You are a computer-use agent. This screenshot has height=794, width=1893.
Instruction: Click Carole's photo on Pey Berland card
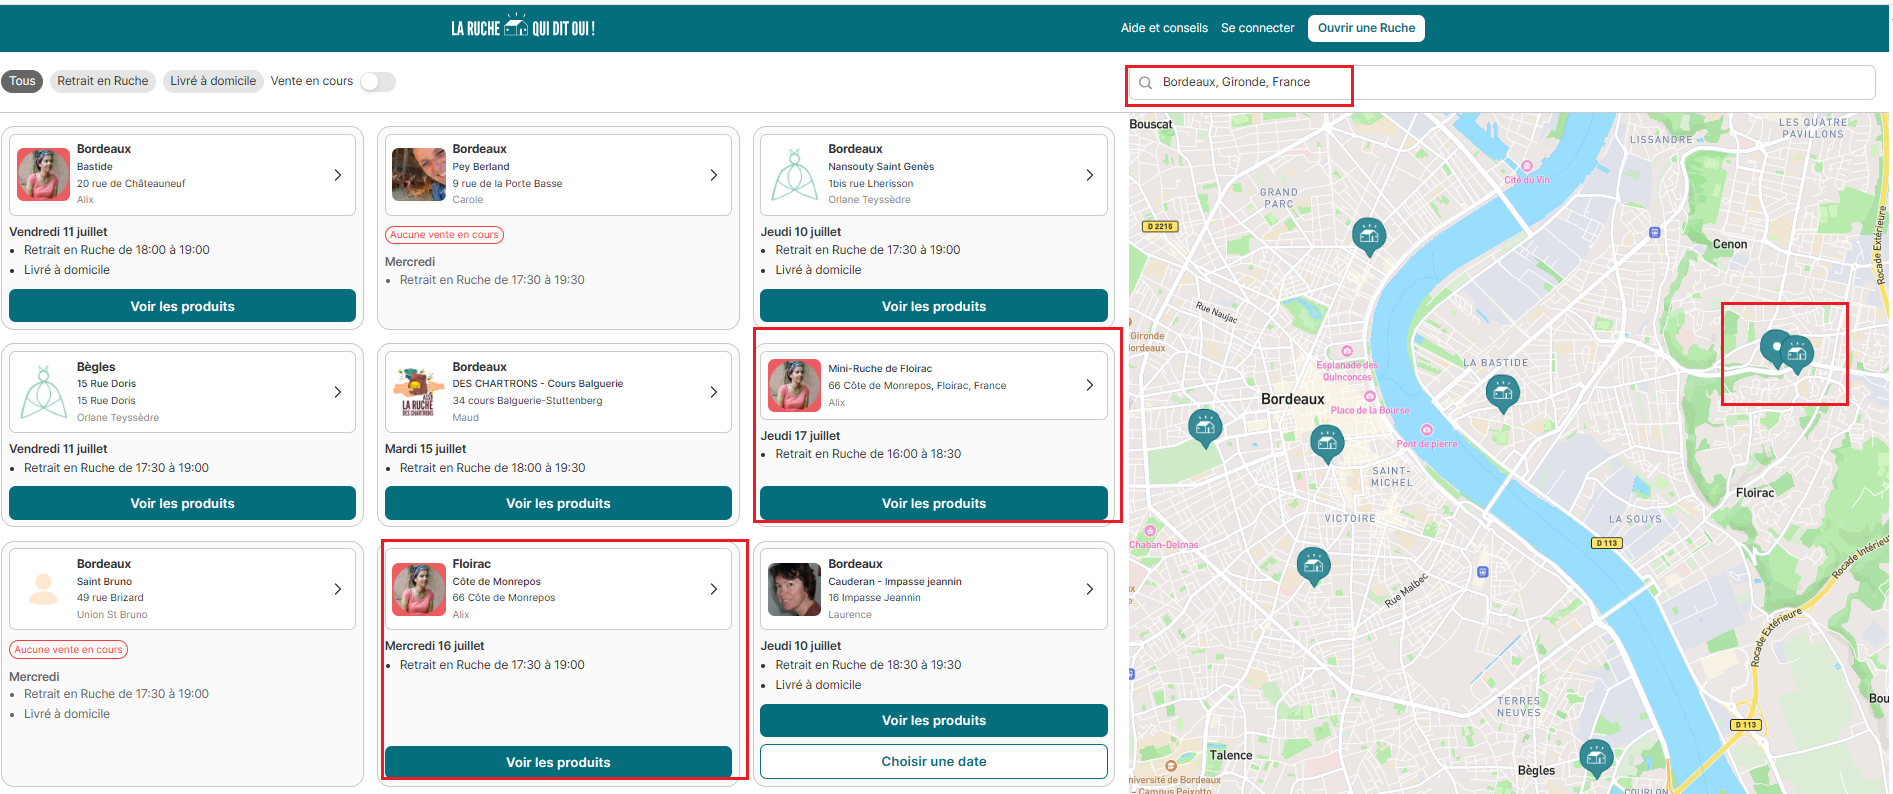[x=419, y=175]
